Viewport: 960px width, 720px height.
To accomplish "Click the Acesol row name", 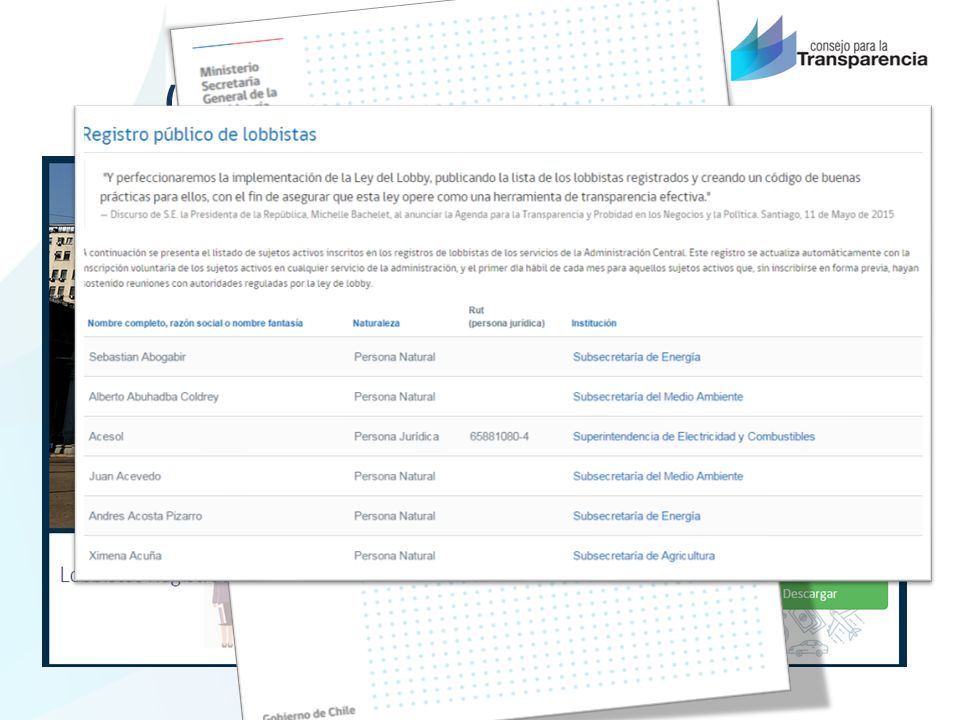I will point(106,437).
